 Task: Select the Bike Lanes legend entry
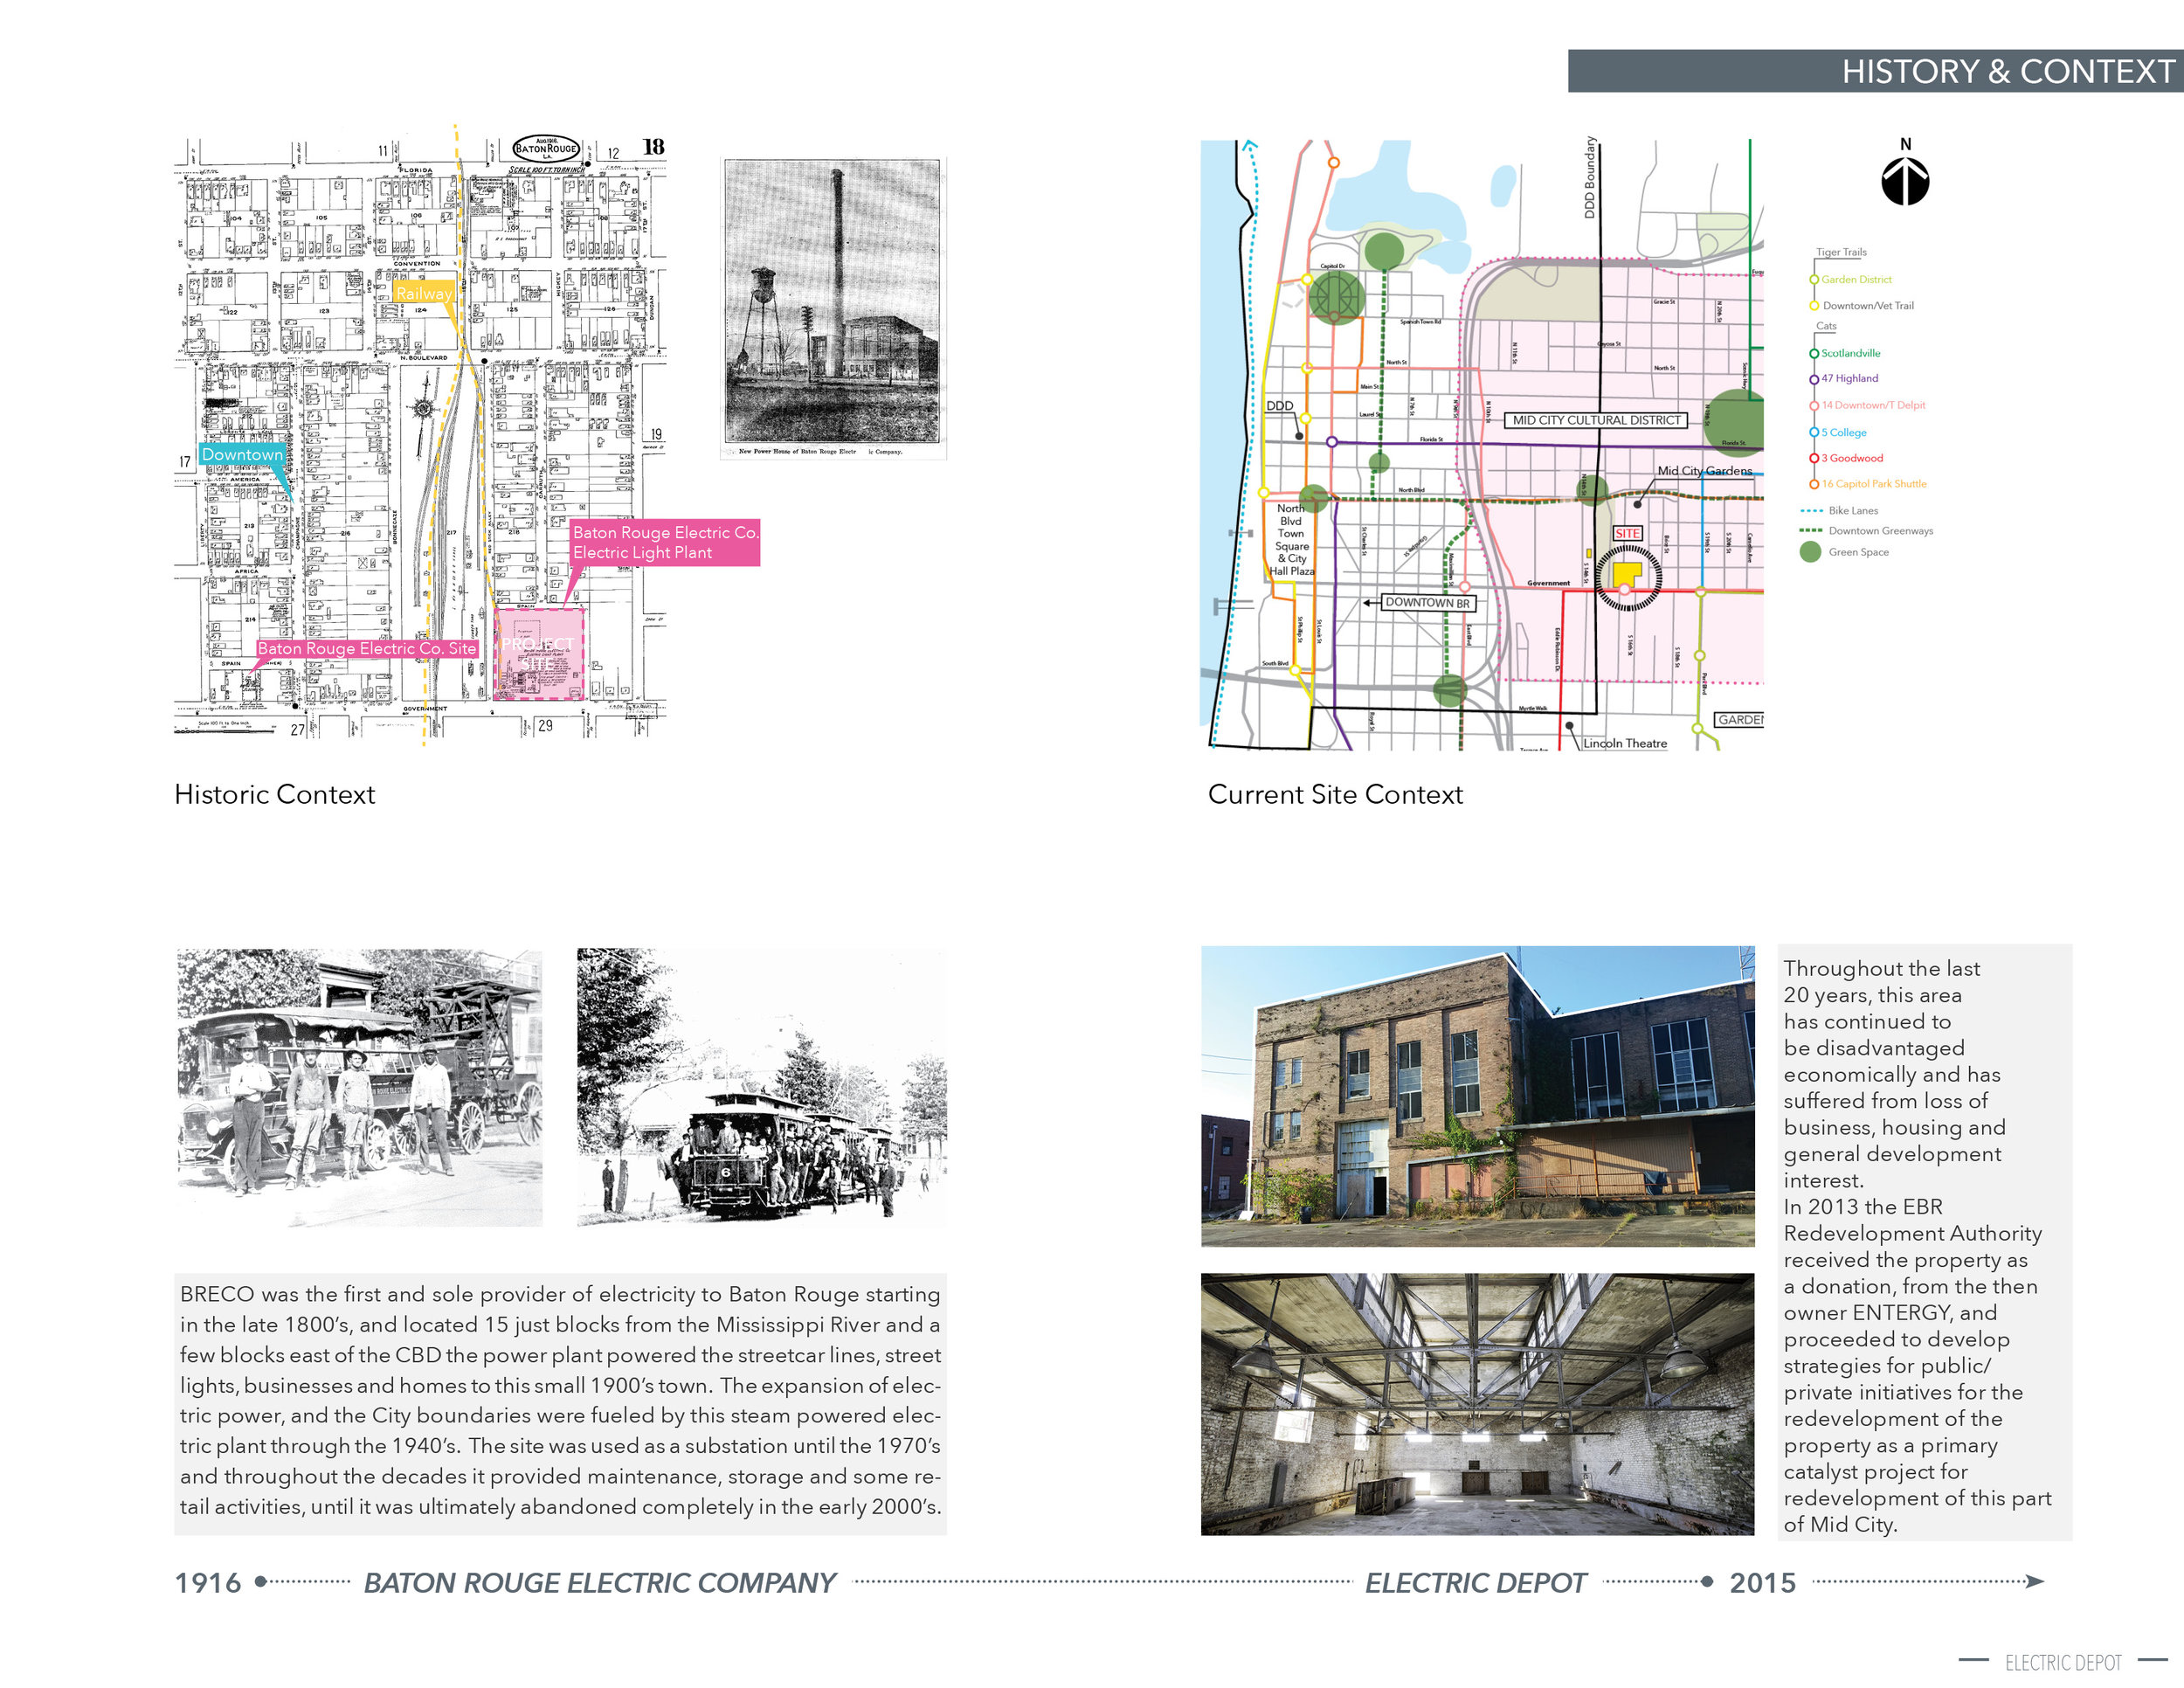pyautogui.click(x=1853, y=510)
